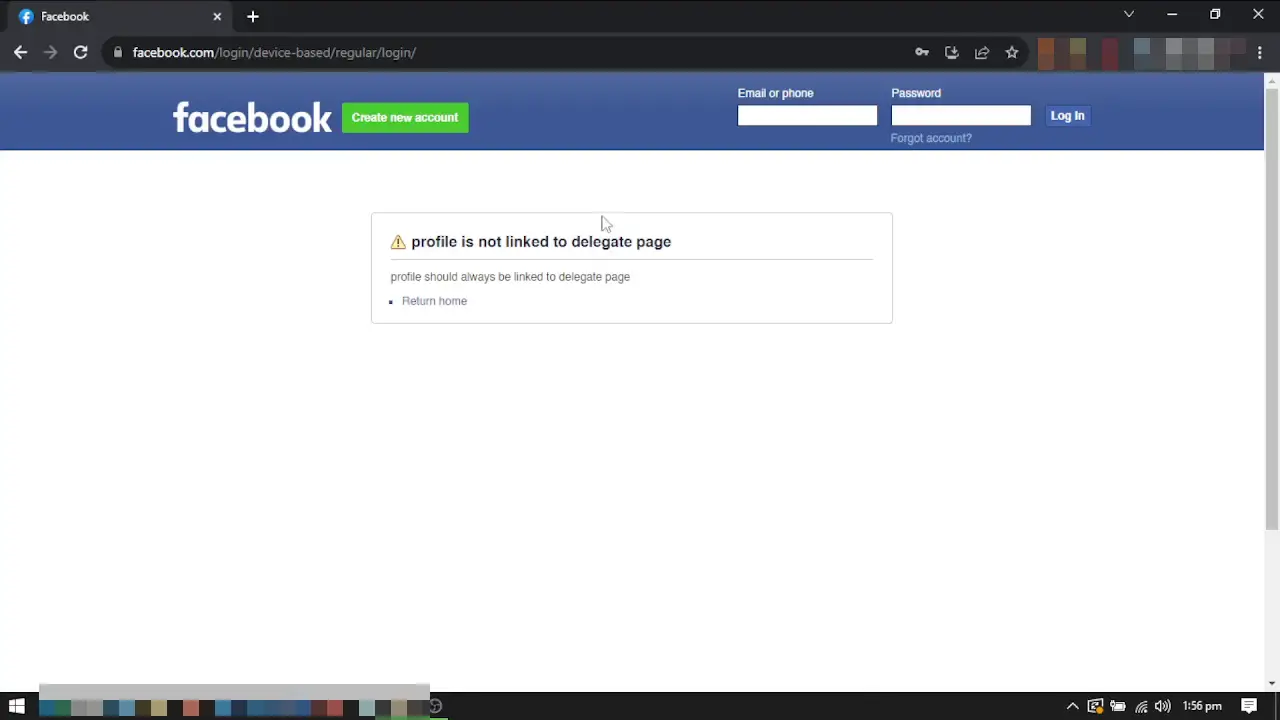Open a new tab with plus button

click(253, 16)
